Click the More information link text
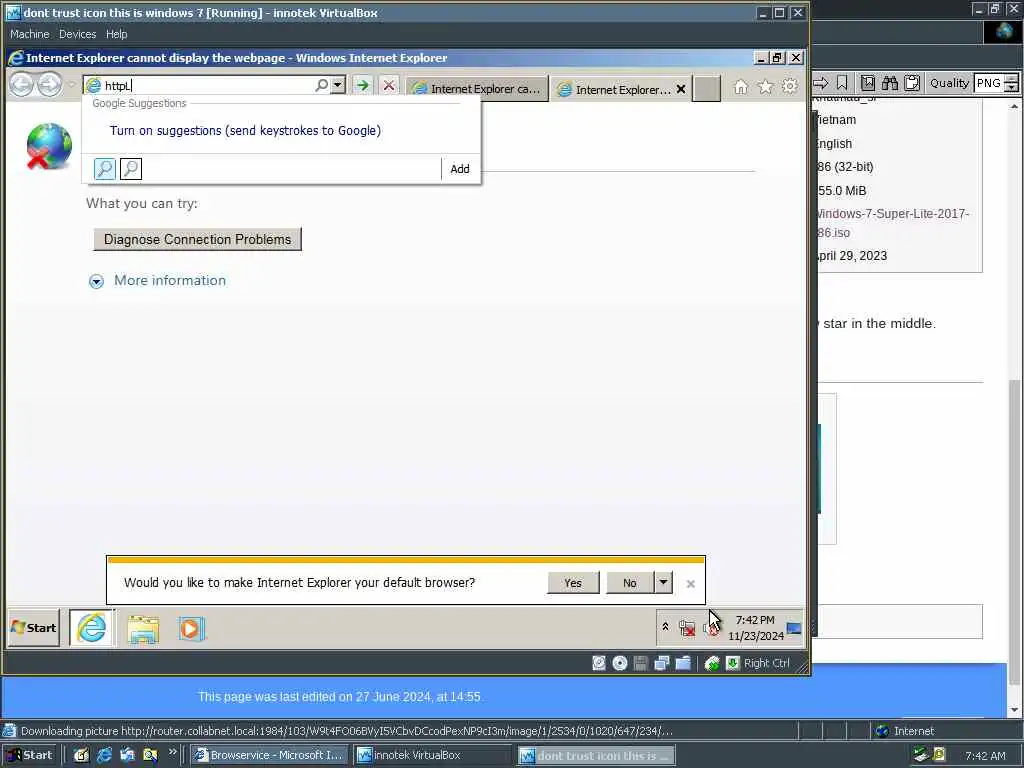The height and width of the screenshot is (768, 1024). [170, 280]
